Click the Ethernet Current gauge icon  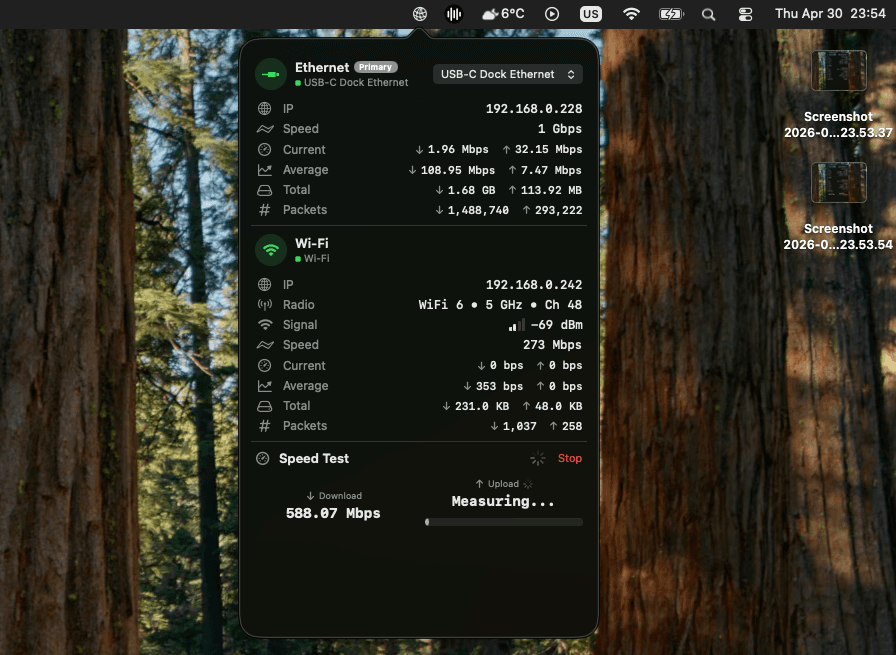click(265, 150)
